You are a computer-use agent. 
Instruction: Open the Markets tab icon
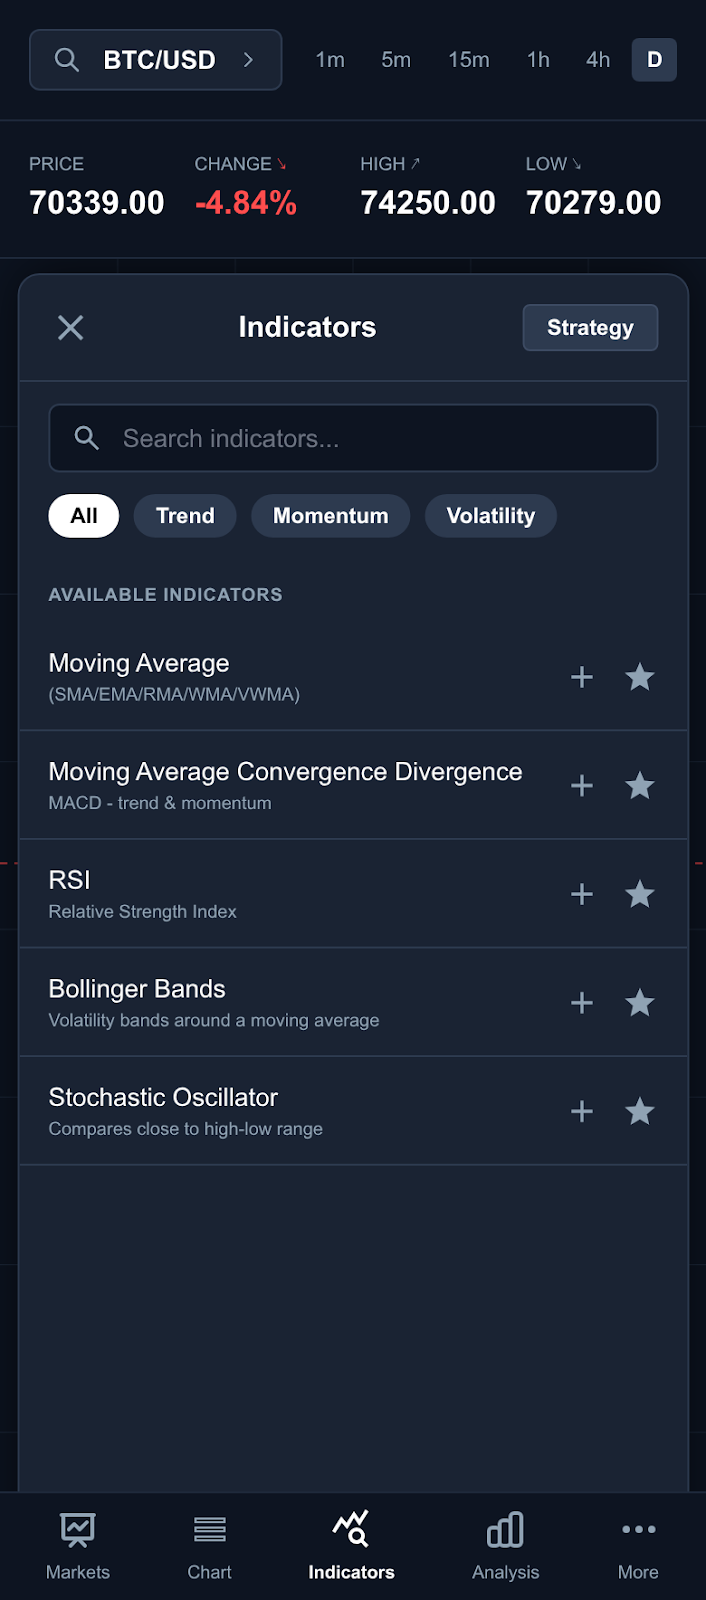pos(78,1530)
